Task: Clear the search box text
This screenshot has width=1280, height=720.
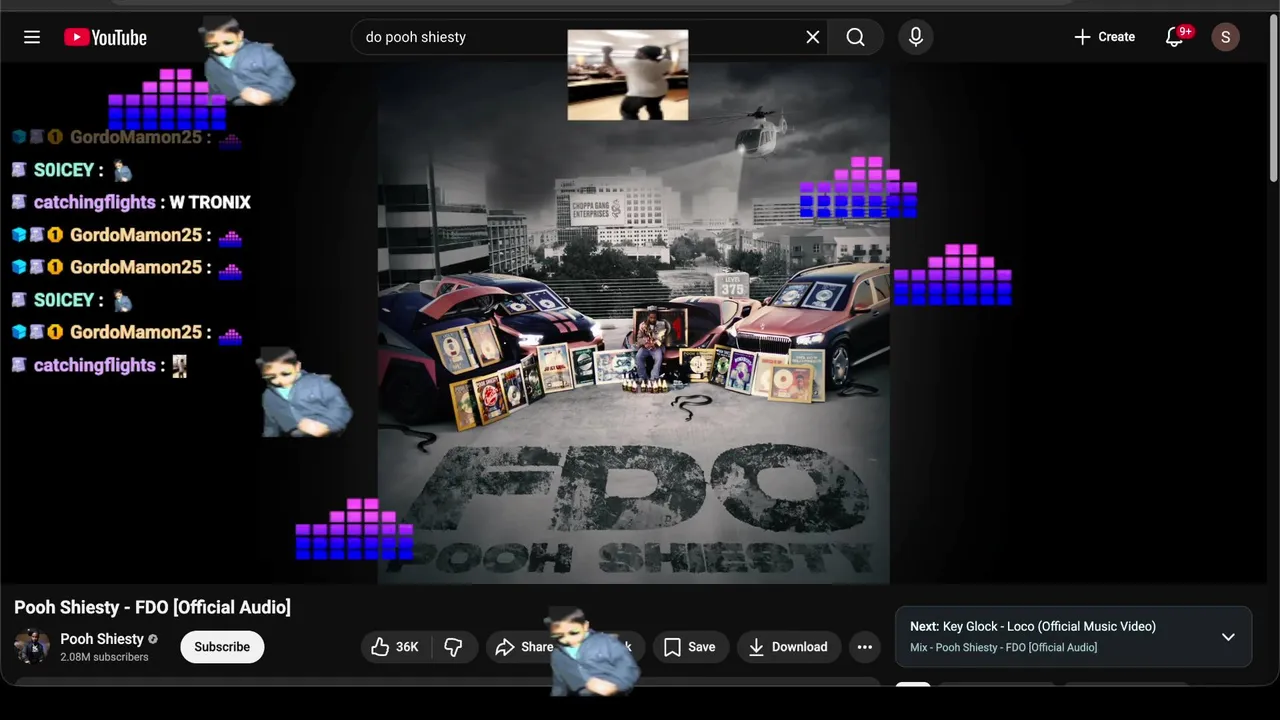Action: click(x=813, y=37)
